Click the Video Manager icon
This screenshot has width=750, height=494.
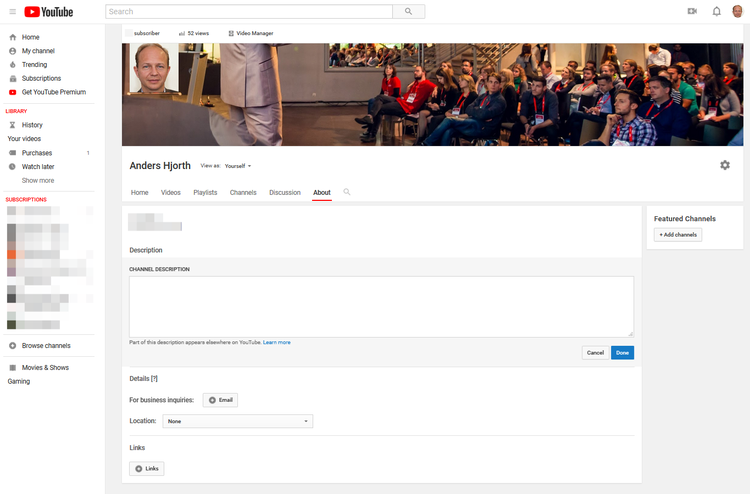(231, 33)
